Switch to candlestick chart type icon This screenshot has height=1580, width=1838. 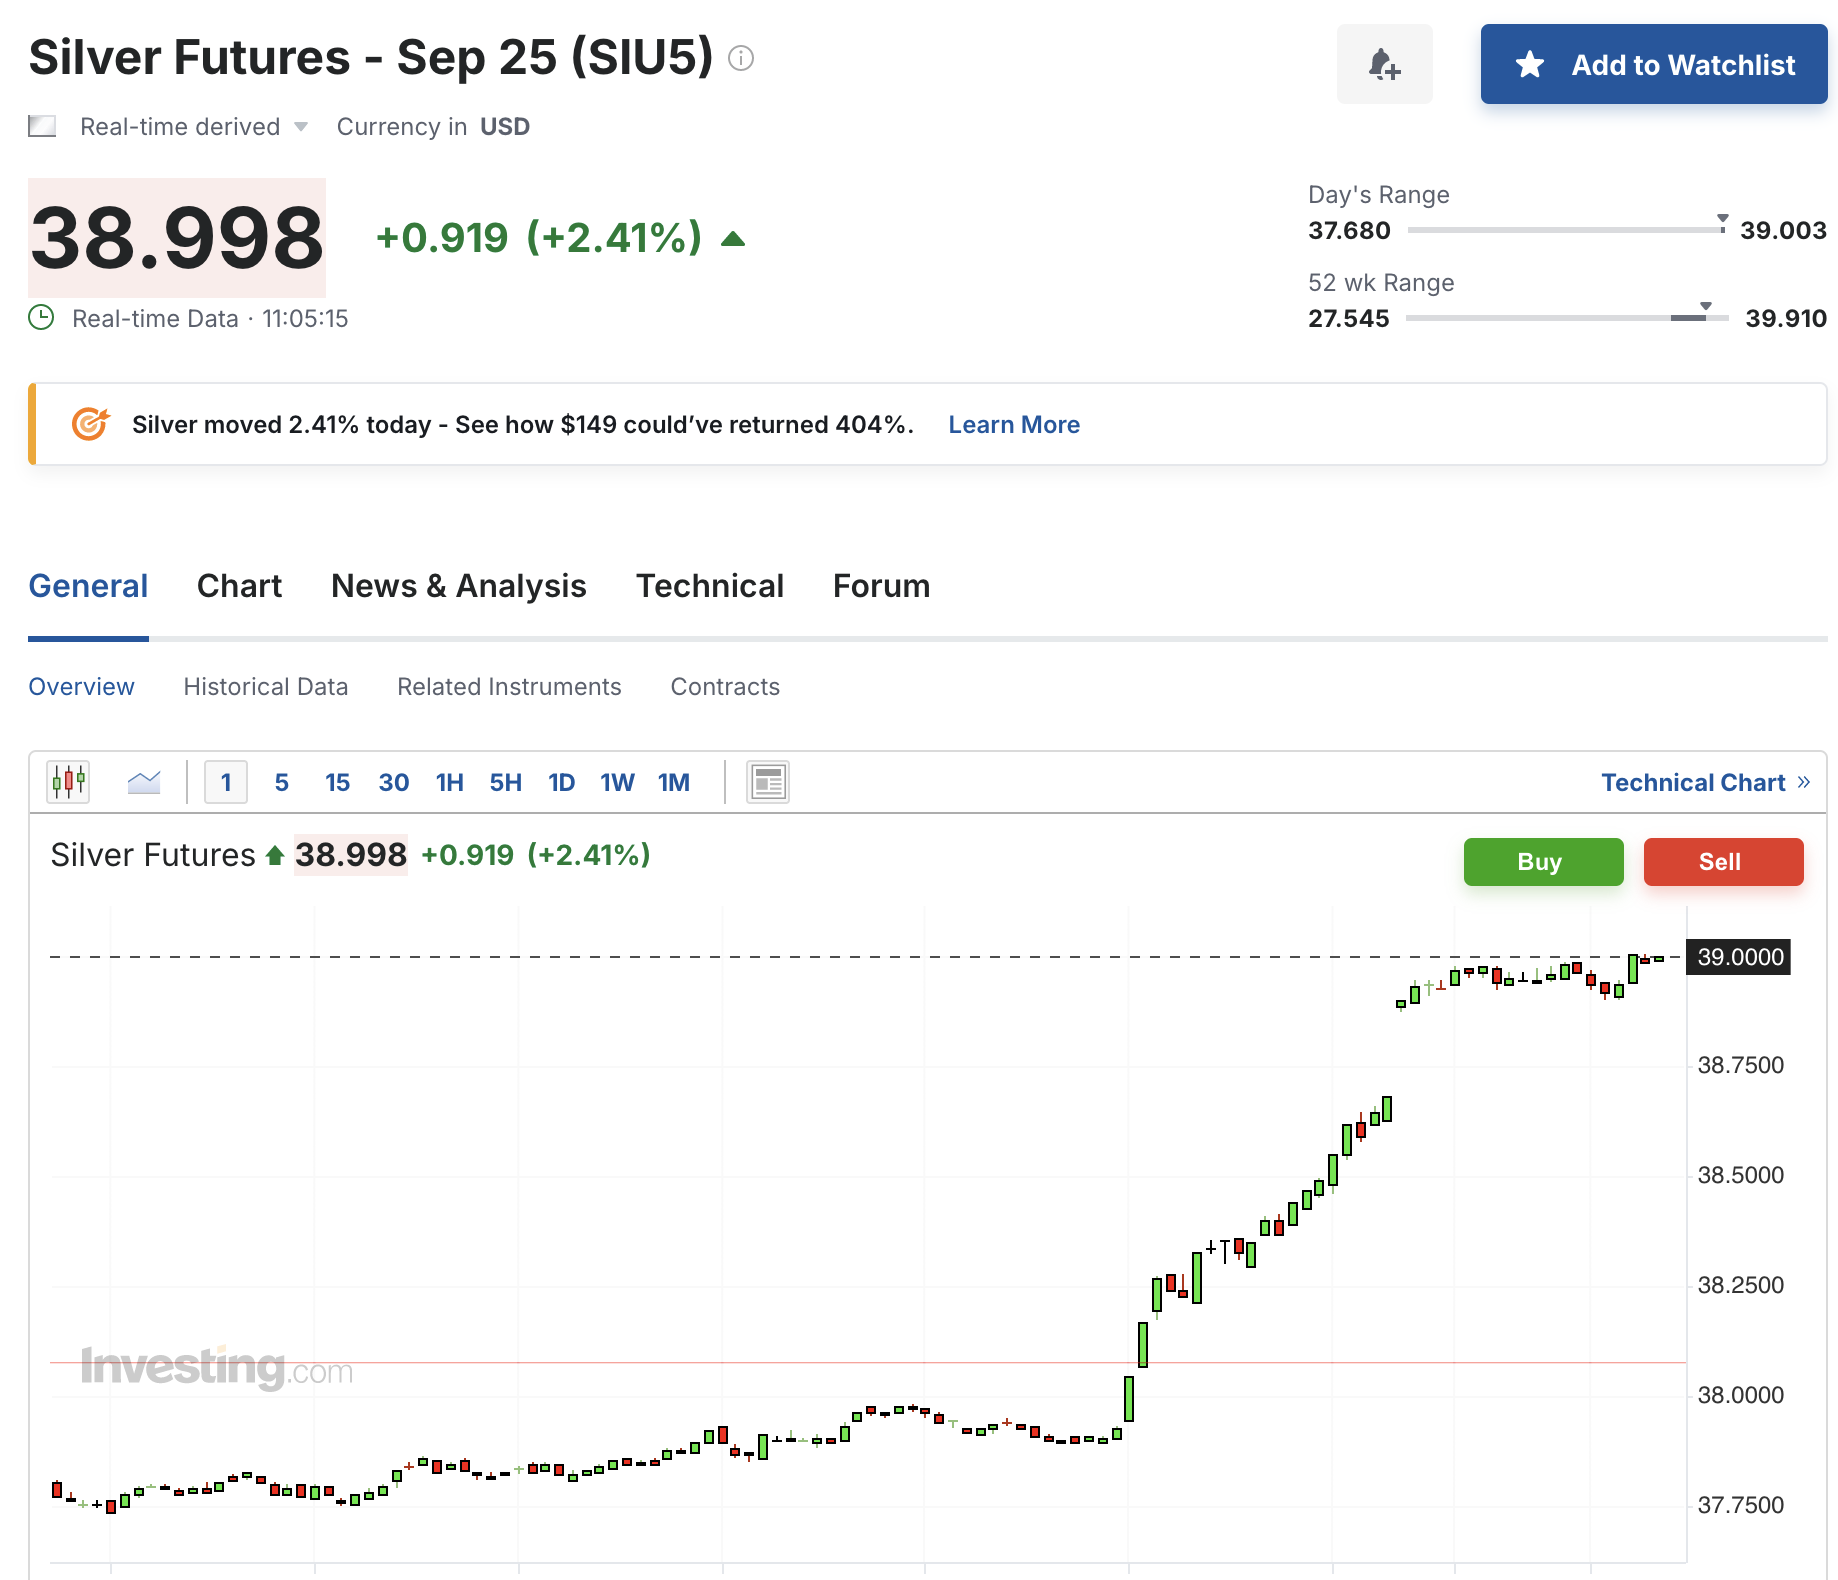(68, 781)
